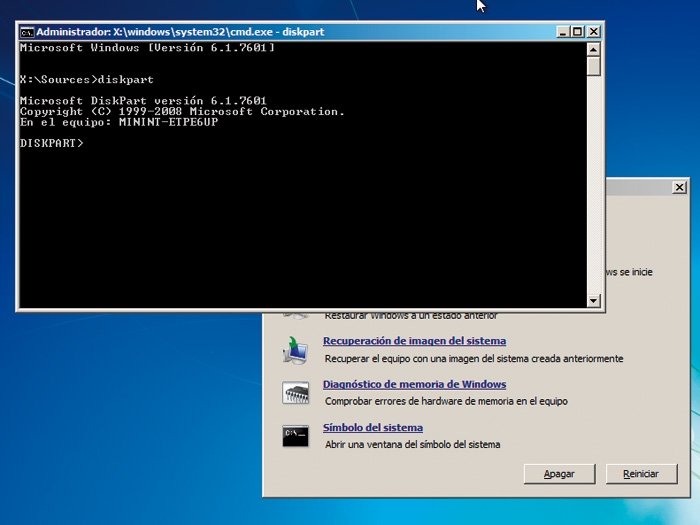Click the Apagar button

559,474
